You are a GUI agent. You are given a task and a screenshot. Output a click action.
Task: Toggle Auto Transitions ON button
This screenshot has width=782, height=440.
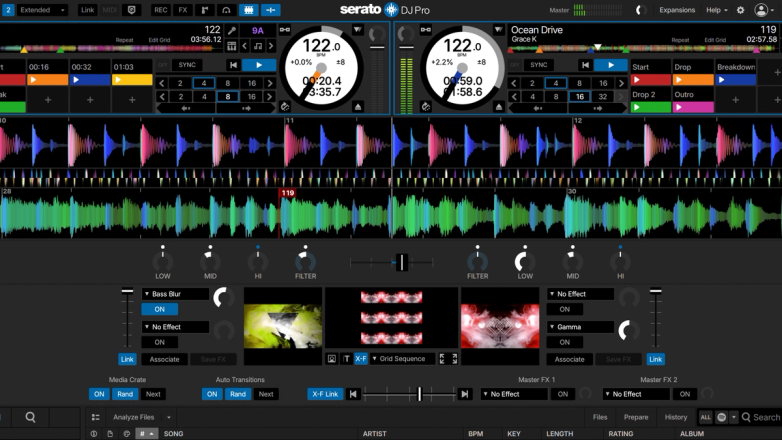coord(212,394)
